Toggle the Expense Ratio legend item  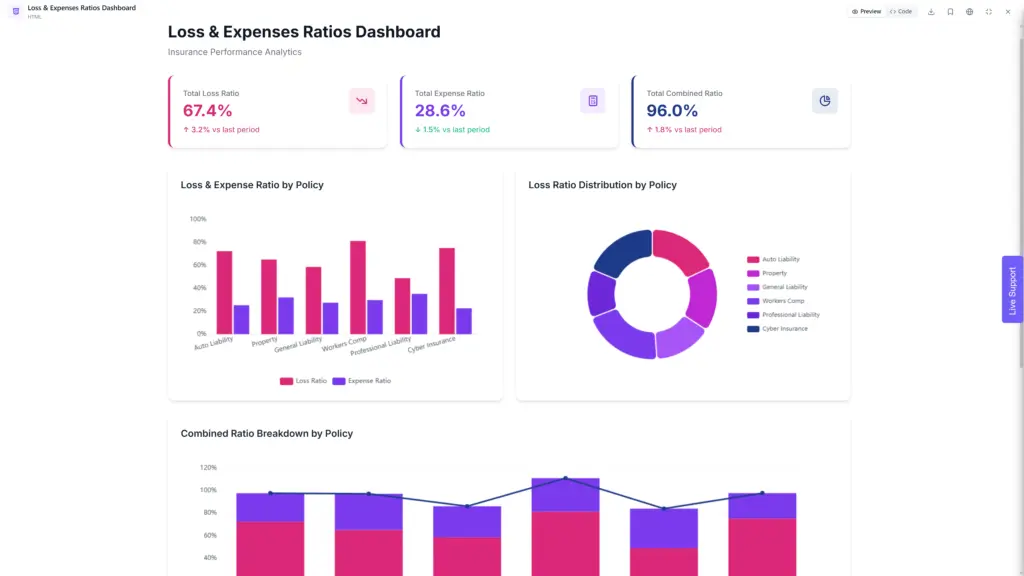tap(361, 381)
